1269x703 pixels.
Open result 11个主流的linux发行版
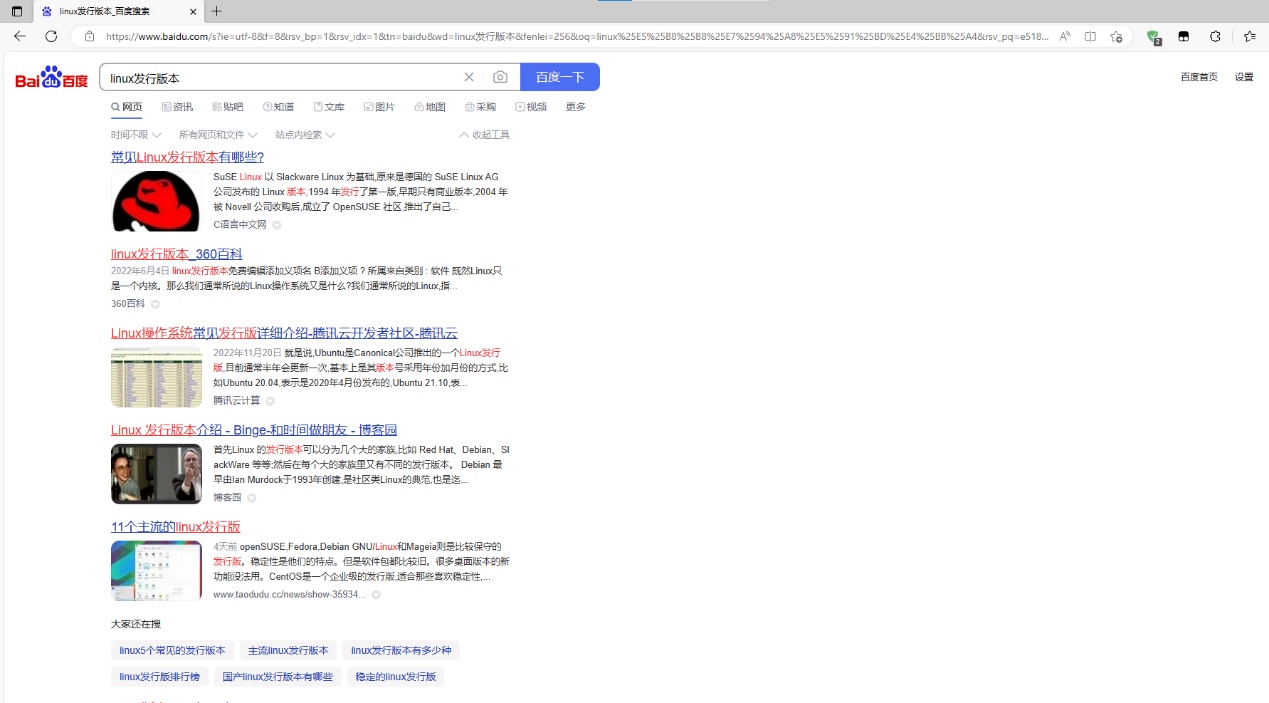[176, 527]
